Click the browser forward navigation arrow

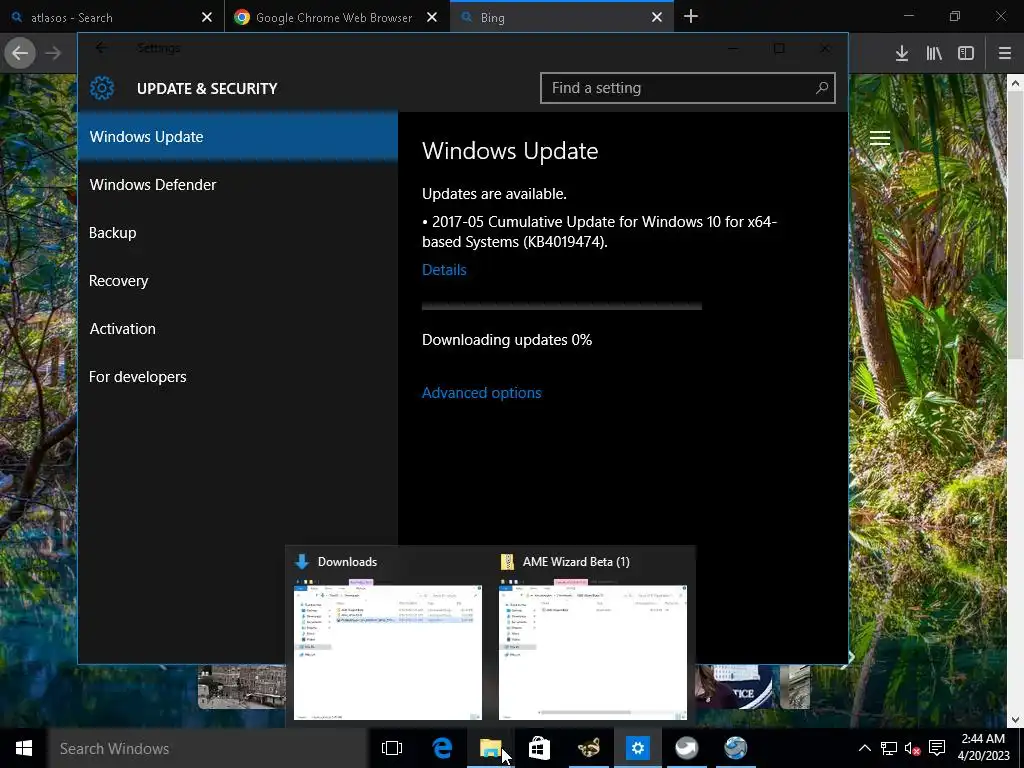pyautogui.click(x=54, y=53)
